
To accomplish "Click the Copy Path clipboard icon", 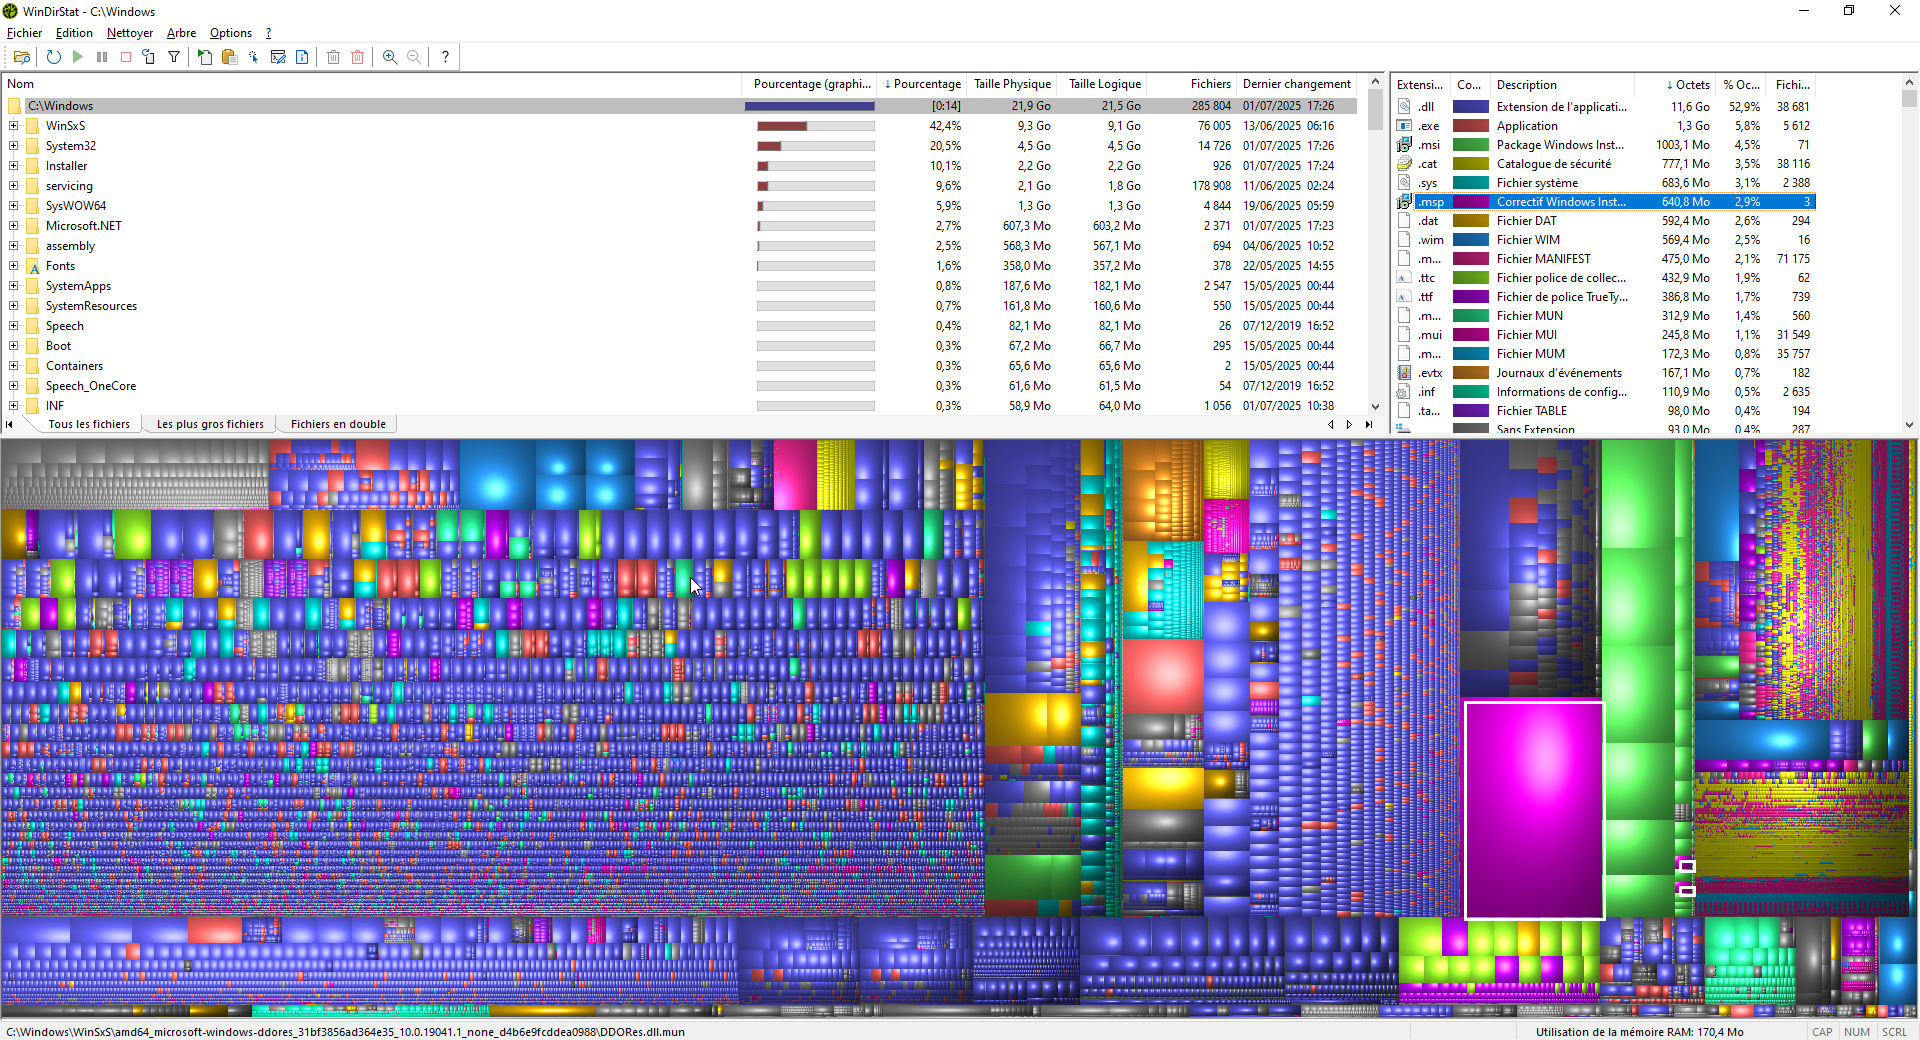I will (x=229, y=57).
